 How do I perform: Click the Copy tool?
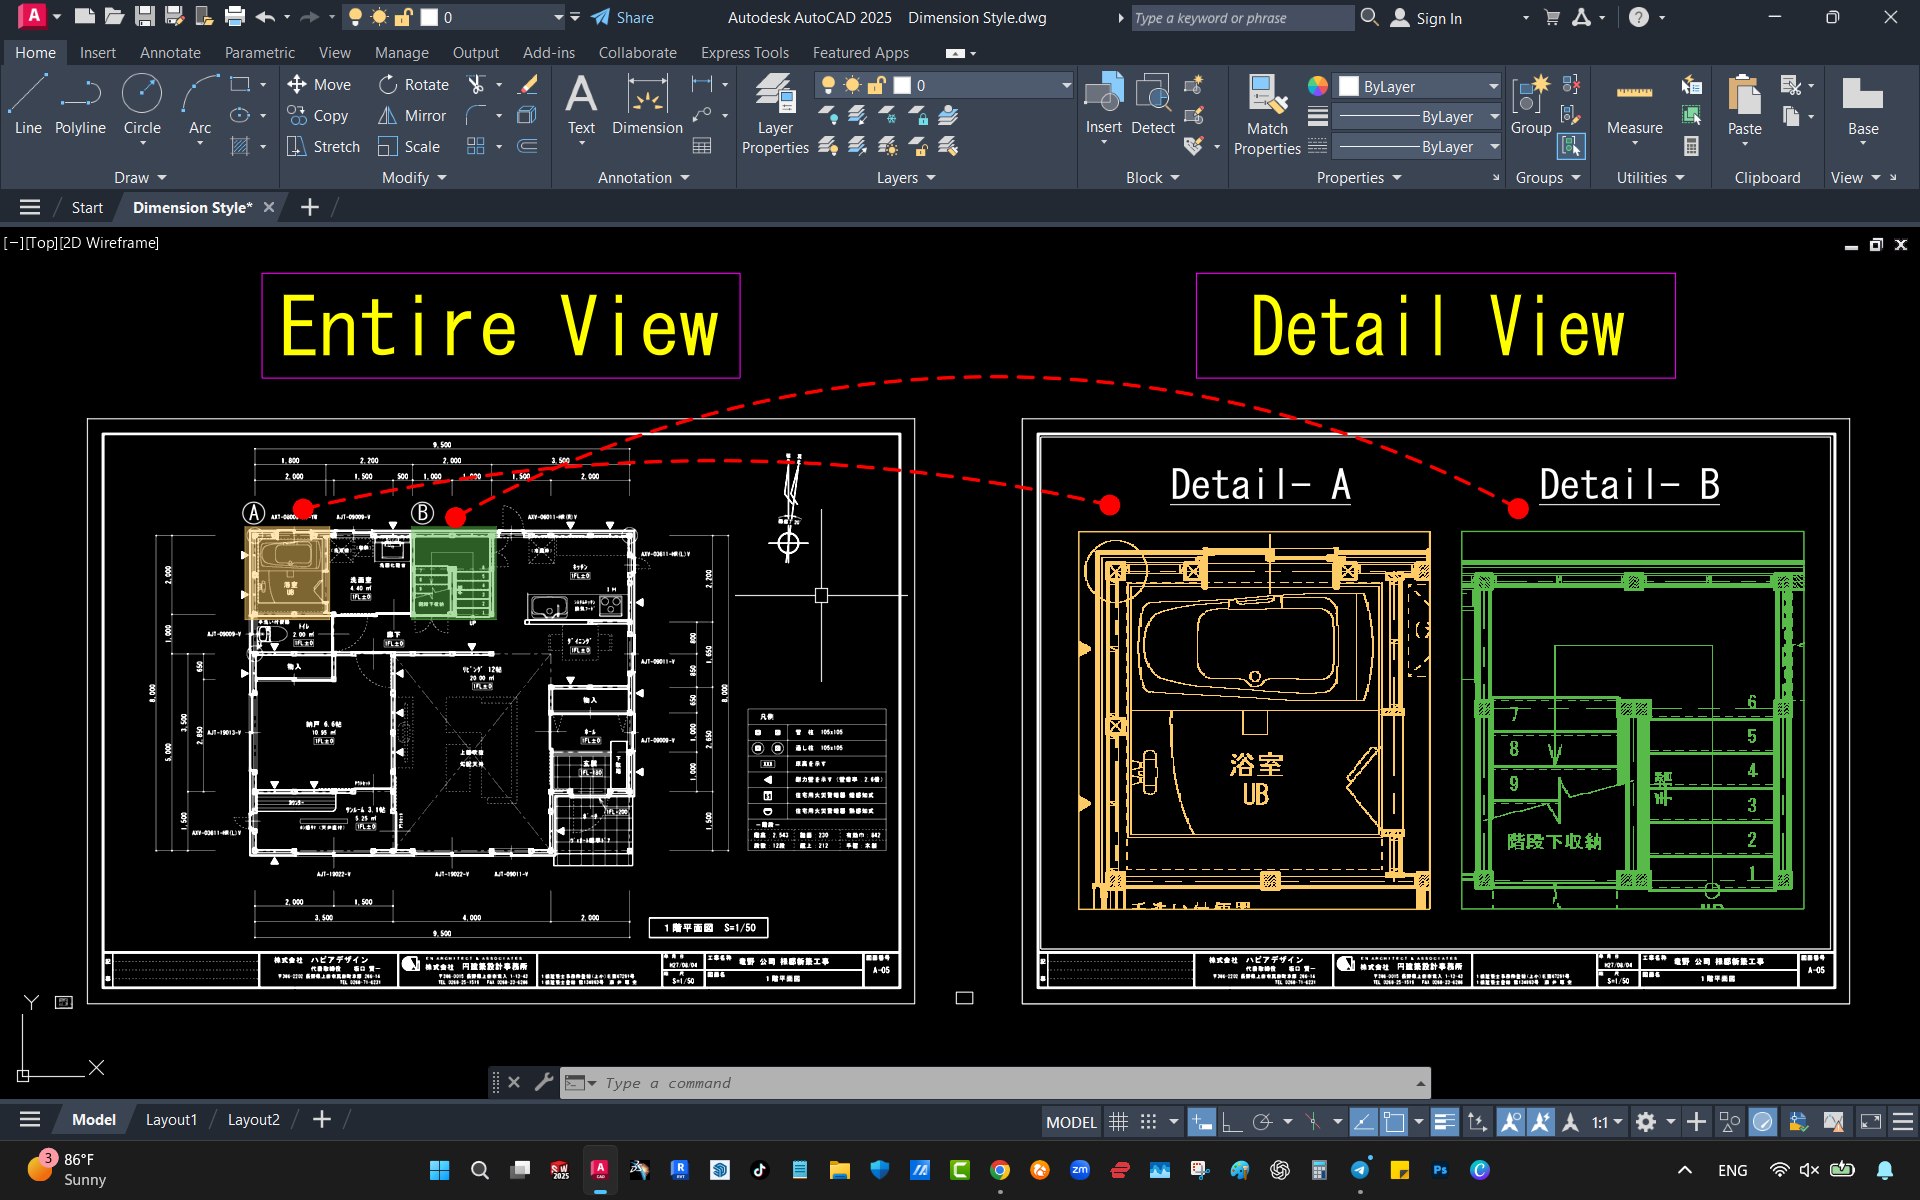[x=318, y=116]
